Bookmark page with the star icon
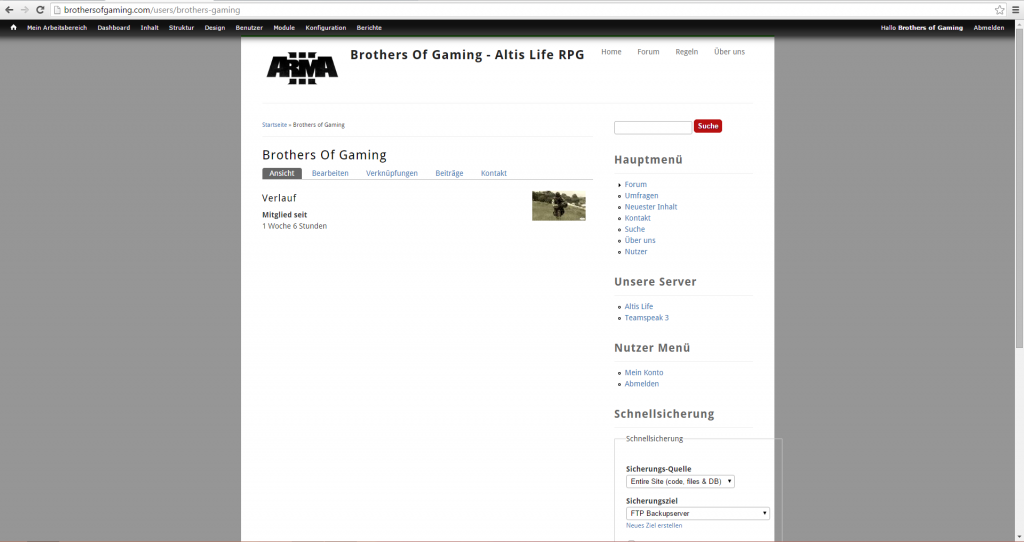This screenshot has height=542, width=1024. pos(999,9)
